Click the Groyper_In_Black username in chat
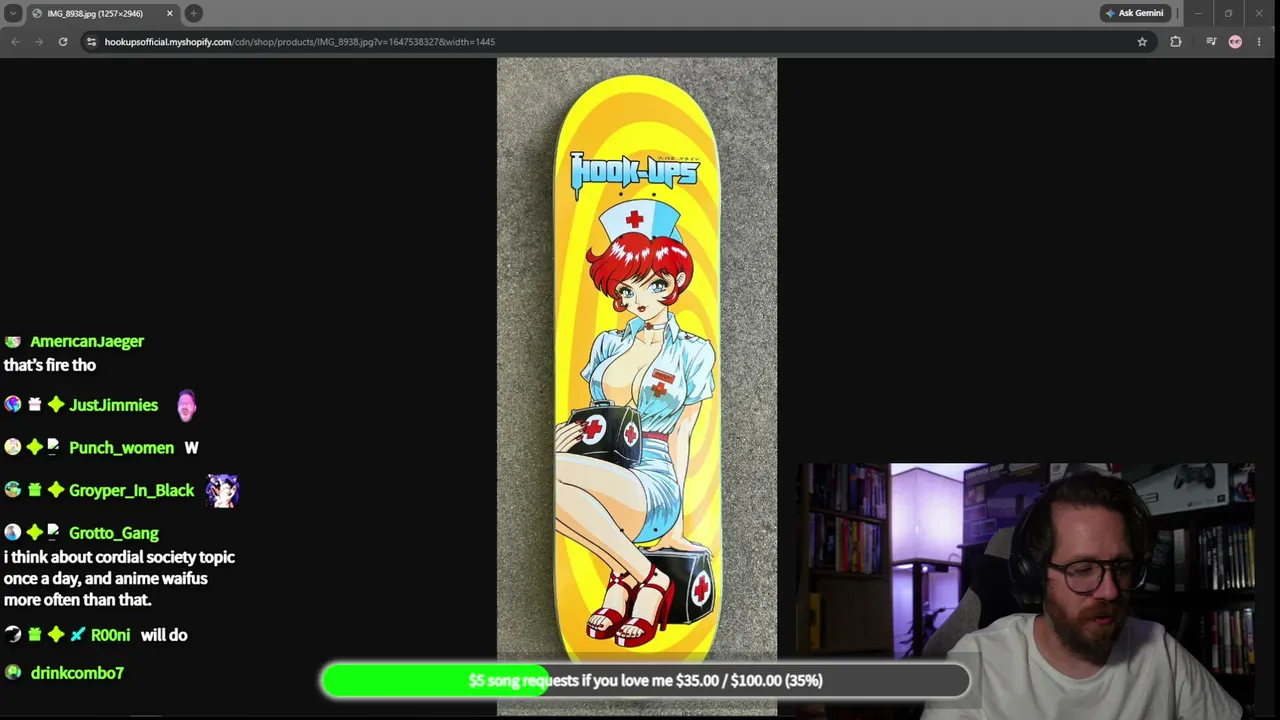 [131, 490]
